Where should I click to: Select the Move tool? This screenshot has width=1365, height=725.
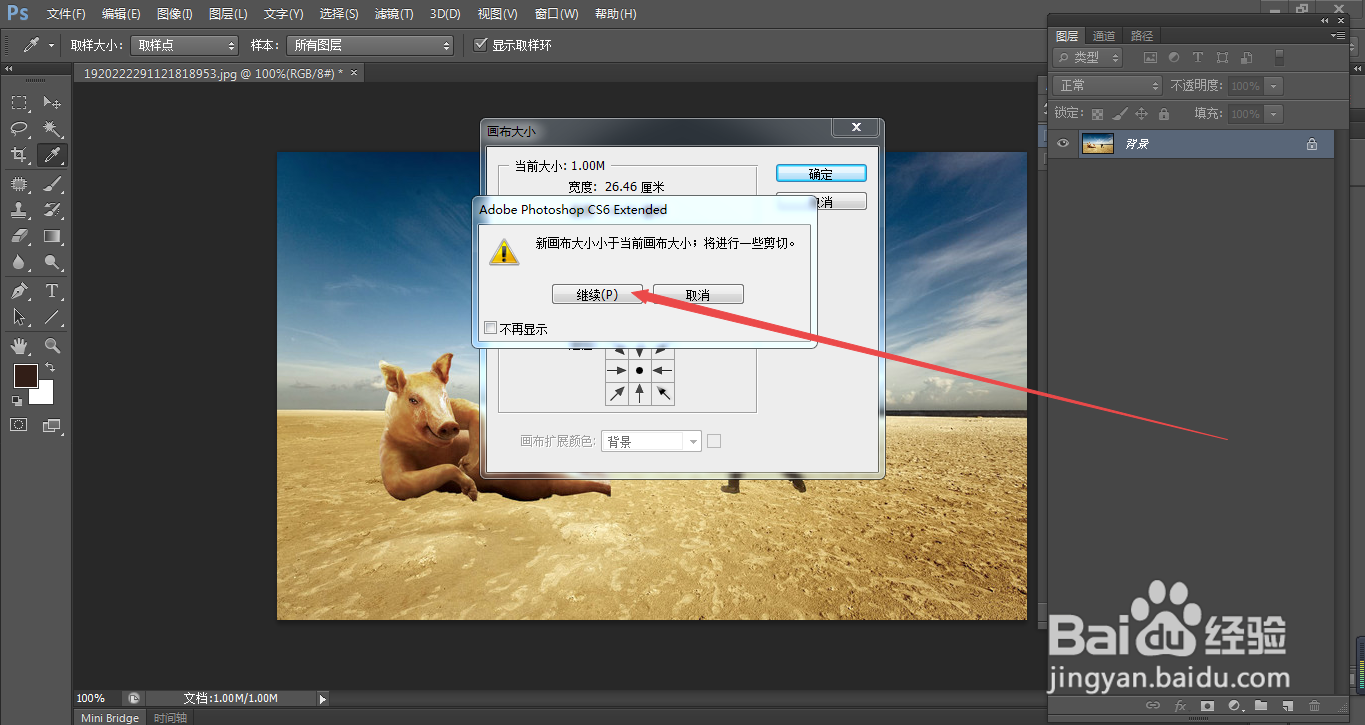pos(52,103)
